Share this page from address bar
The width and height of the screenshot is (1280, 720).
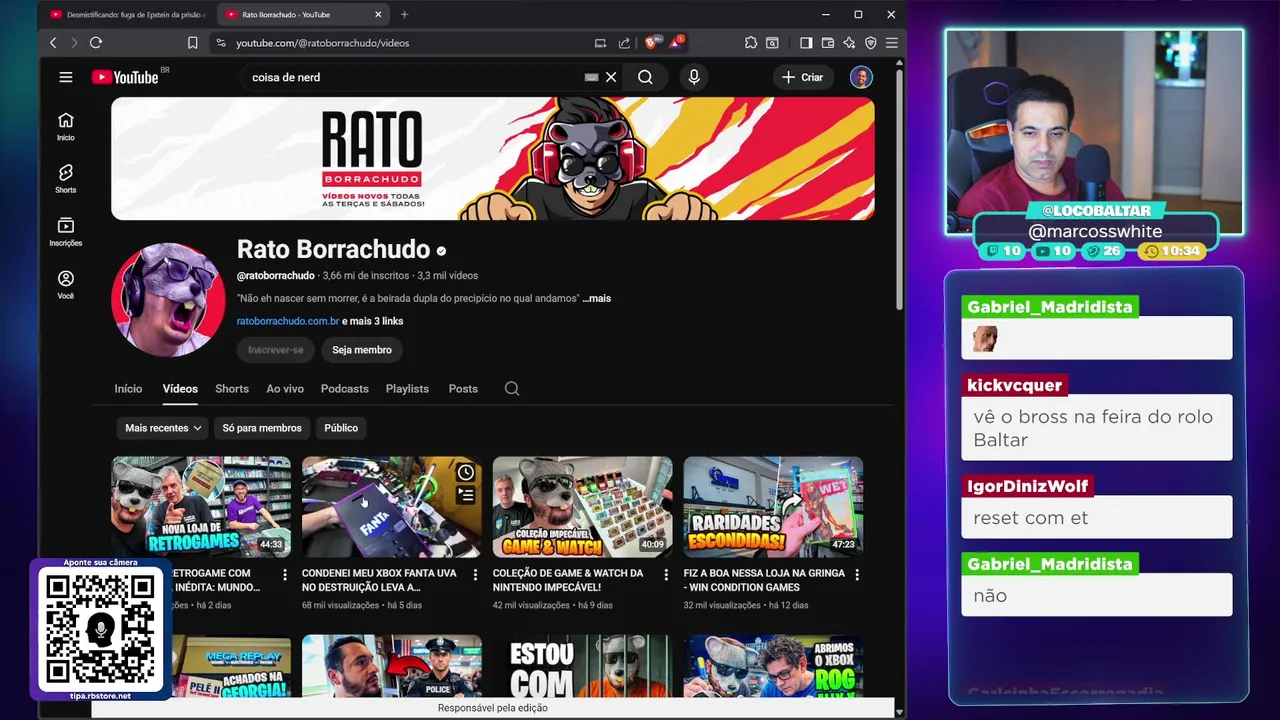[624, 43]
